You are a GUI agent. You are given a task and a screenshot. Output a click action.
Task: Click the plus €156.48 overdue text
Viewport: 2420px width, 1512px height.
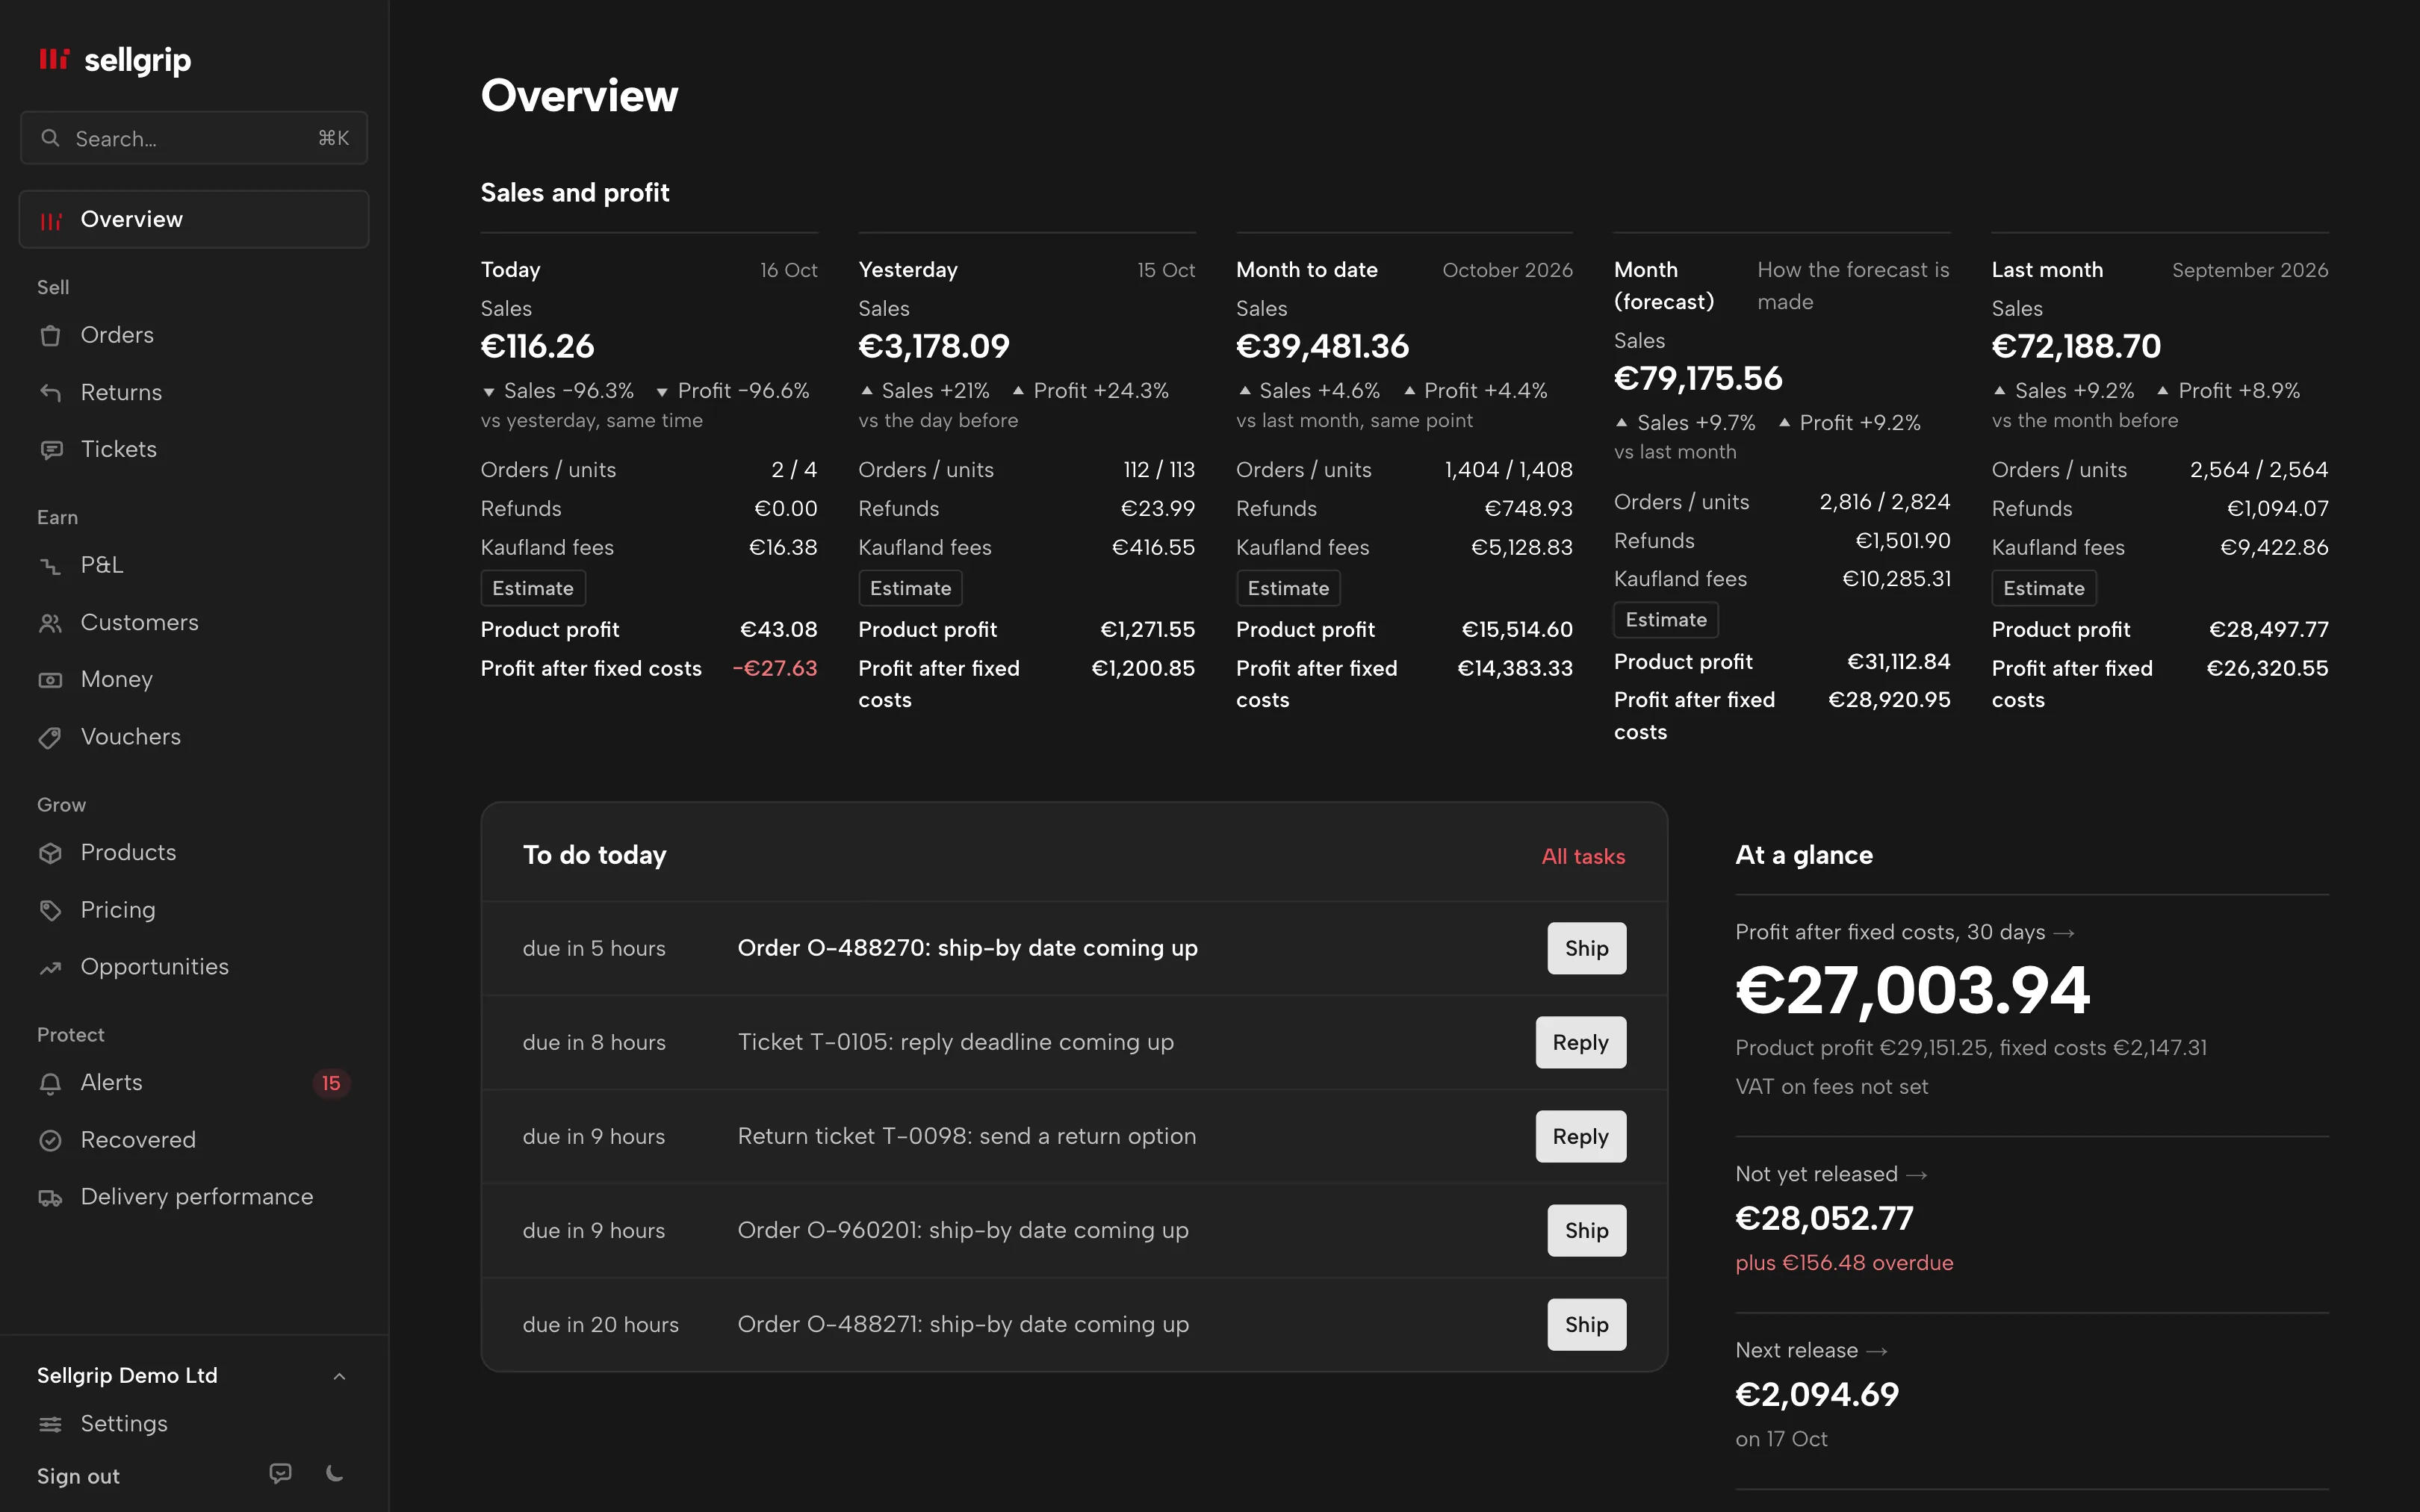click(1844, 1263)
